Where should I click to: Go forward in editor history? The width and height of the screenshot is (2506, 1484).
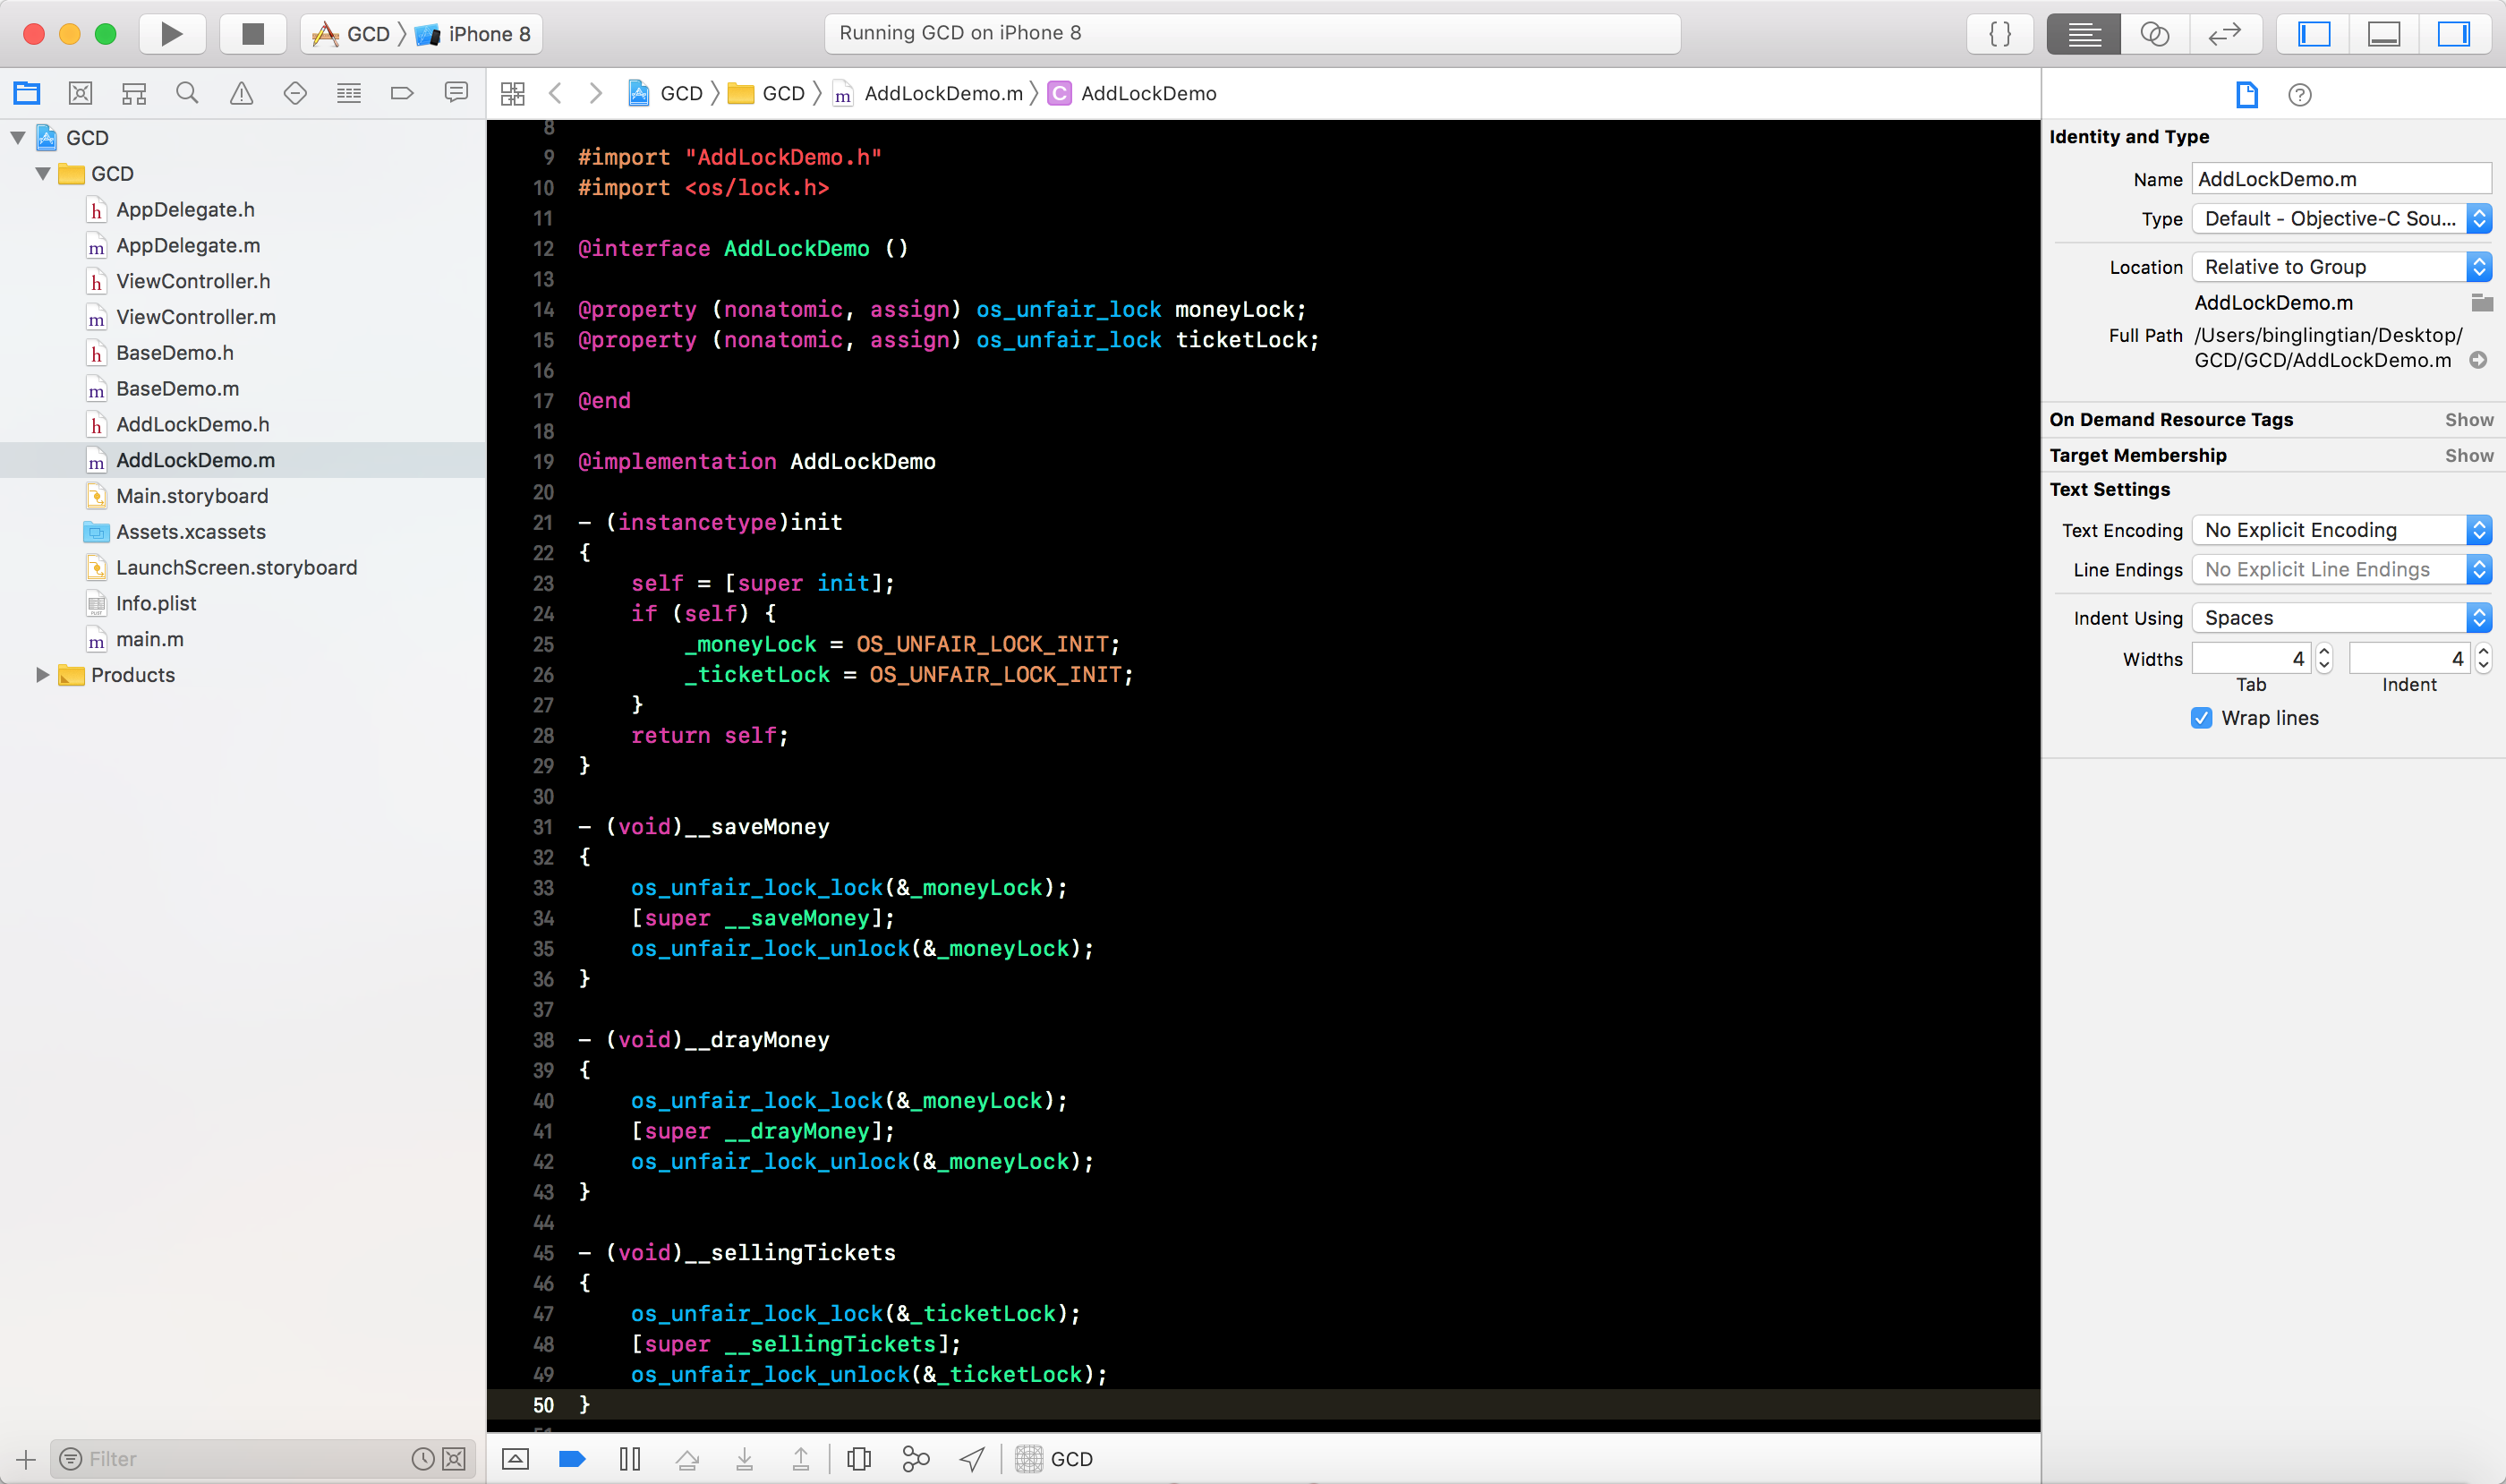pyautogui.click(x=596, y=94)
